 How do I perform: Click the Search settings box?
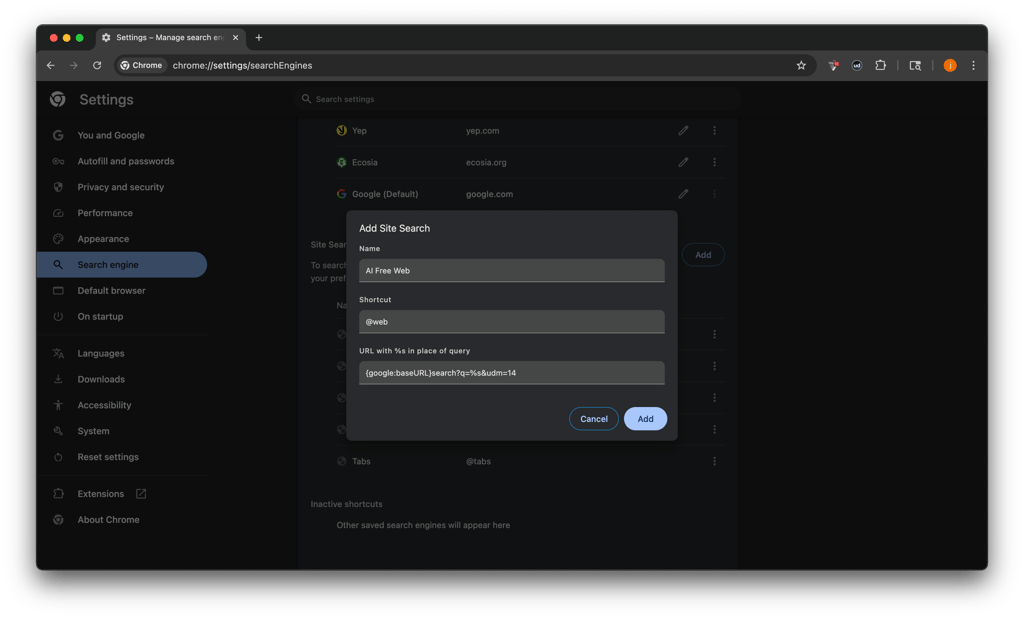pos(519,99)
